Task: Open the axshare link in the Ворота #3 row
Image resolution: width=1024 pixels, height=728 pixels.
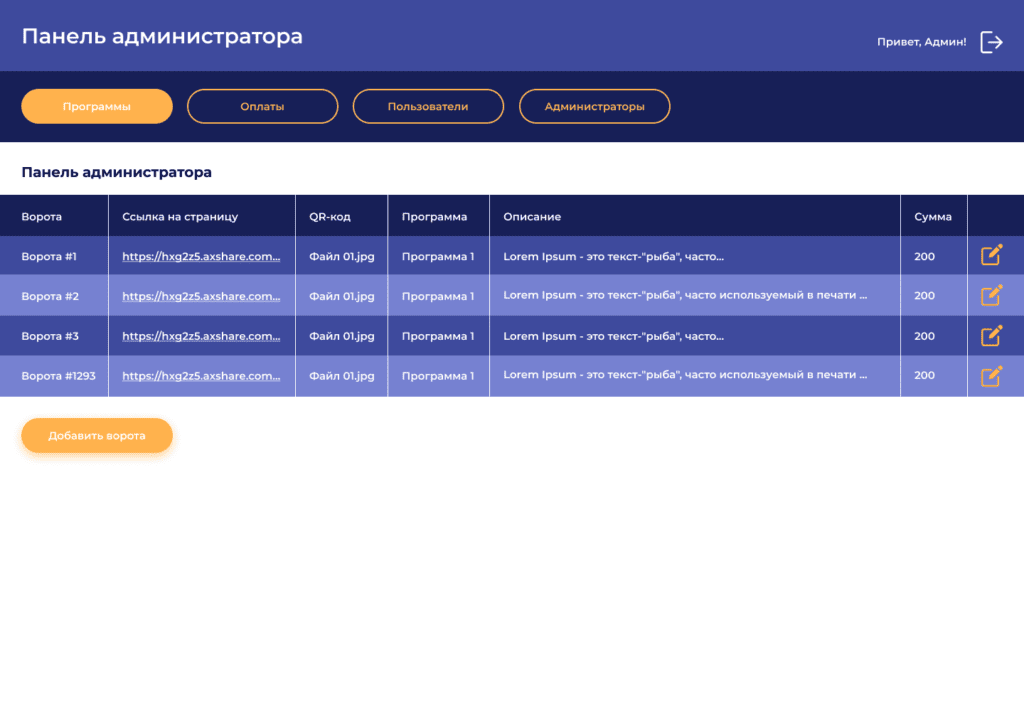Action: (x=201, y=336)
